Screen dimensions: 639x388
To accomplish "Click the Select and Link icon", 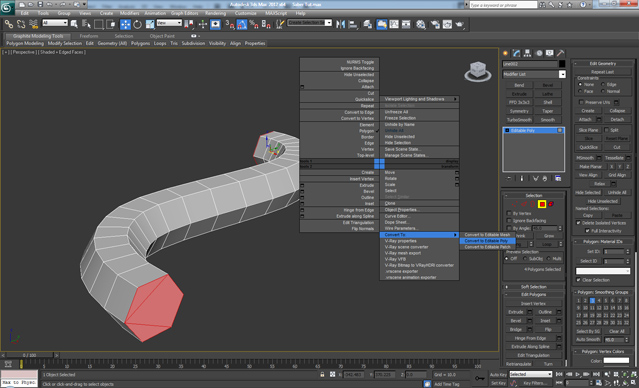I will pos(9,24).
